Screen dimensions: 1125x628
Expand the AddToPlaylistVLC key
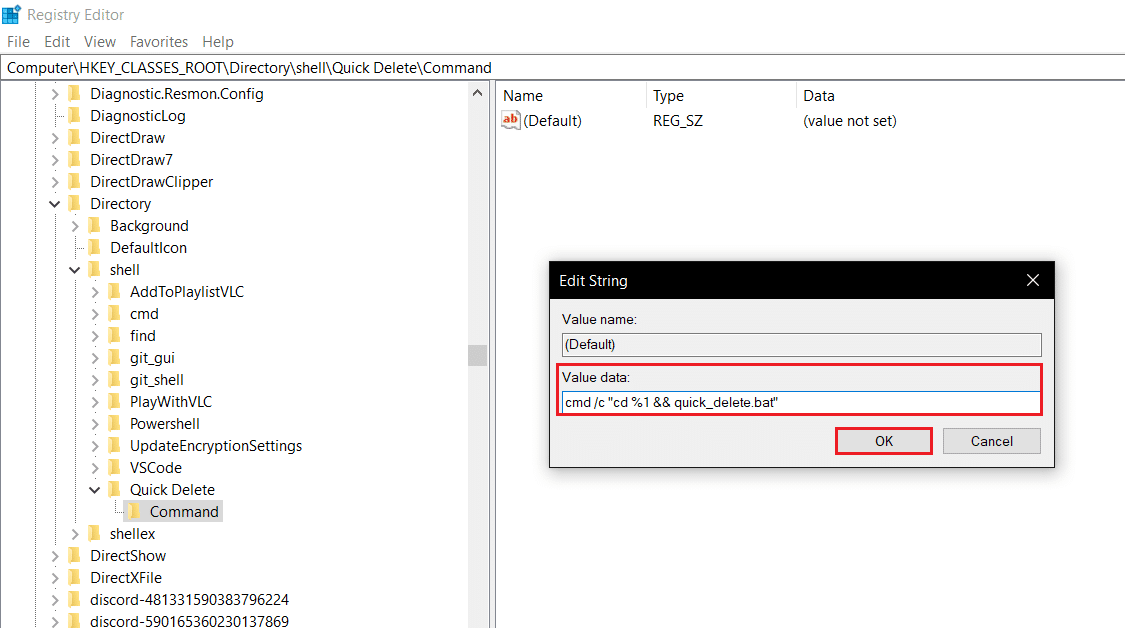click(x=95, y=292)
